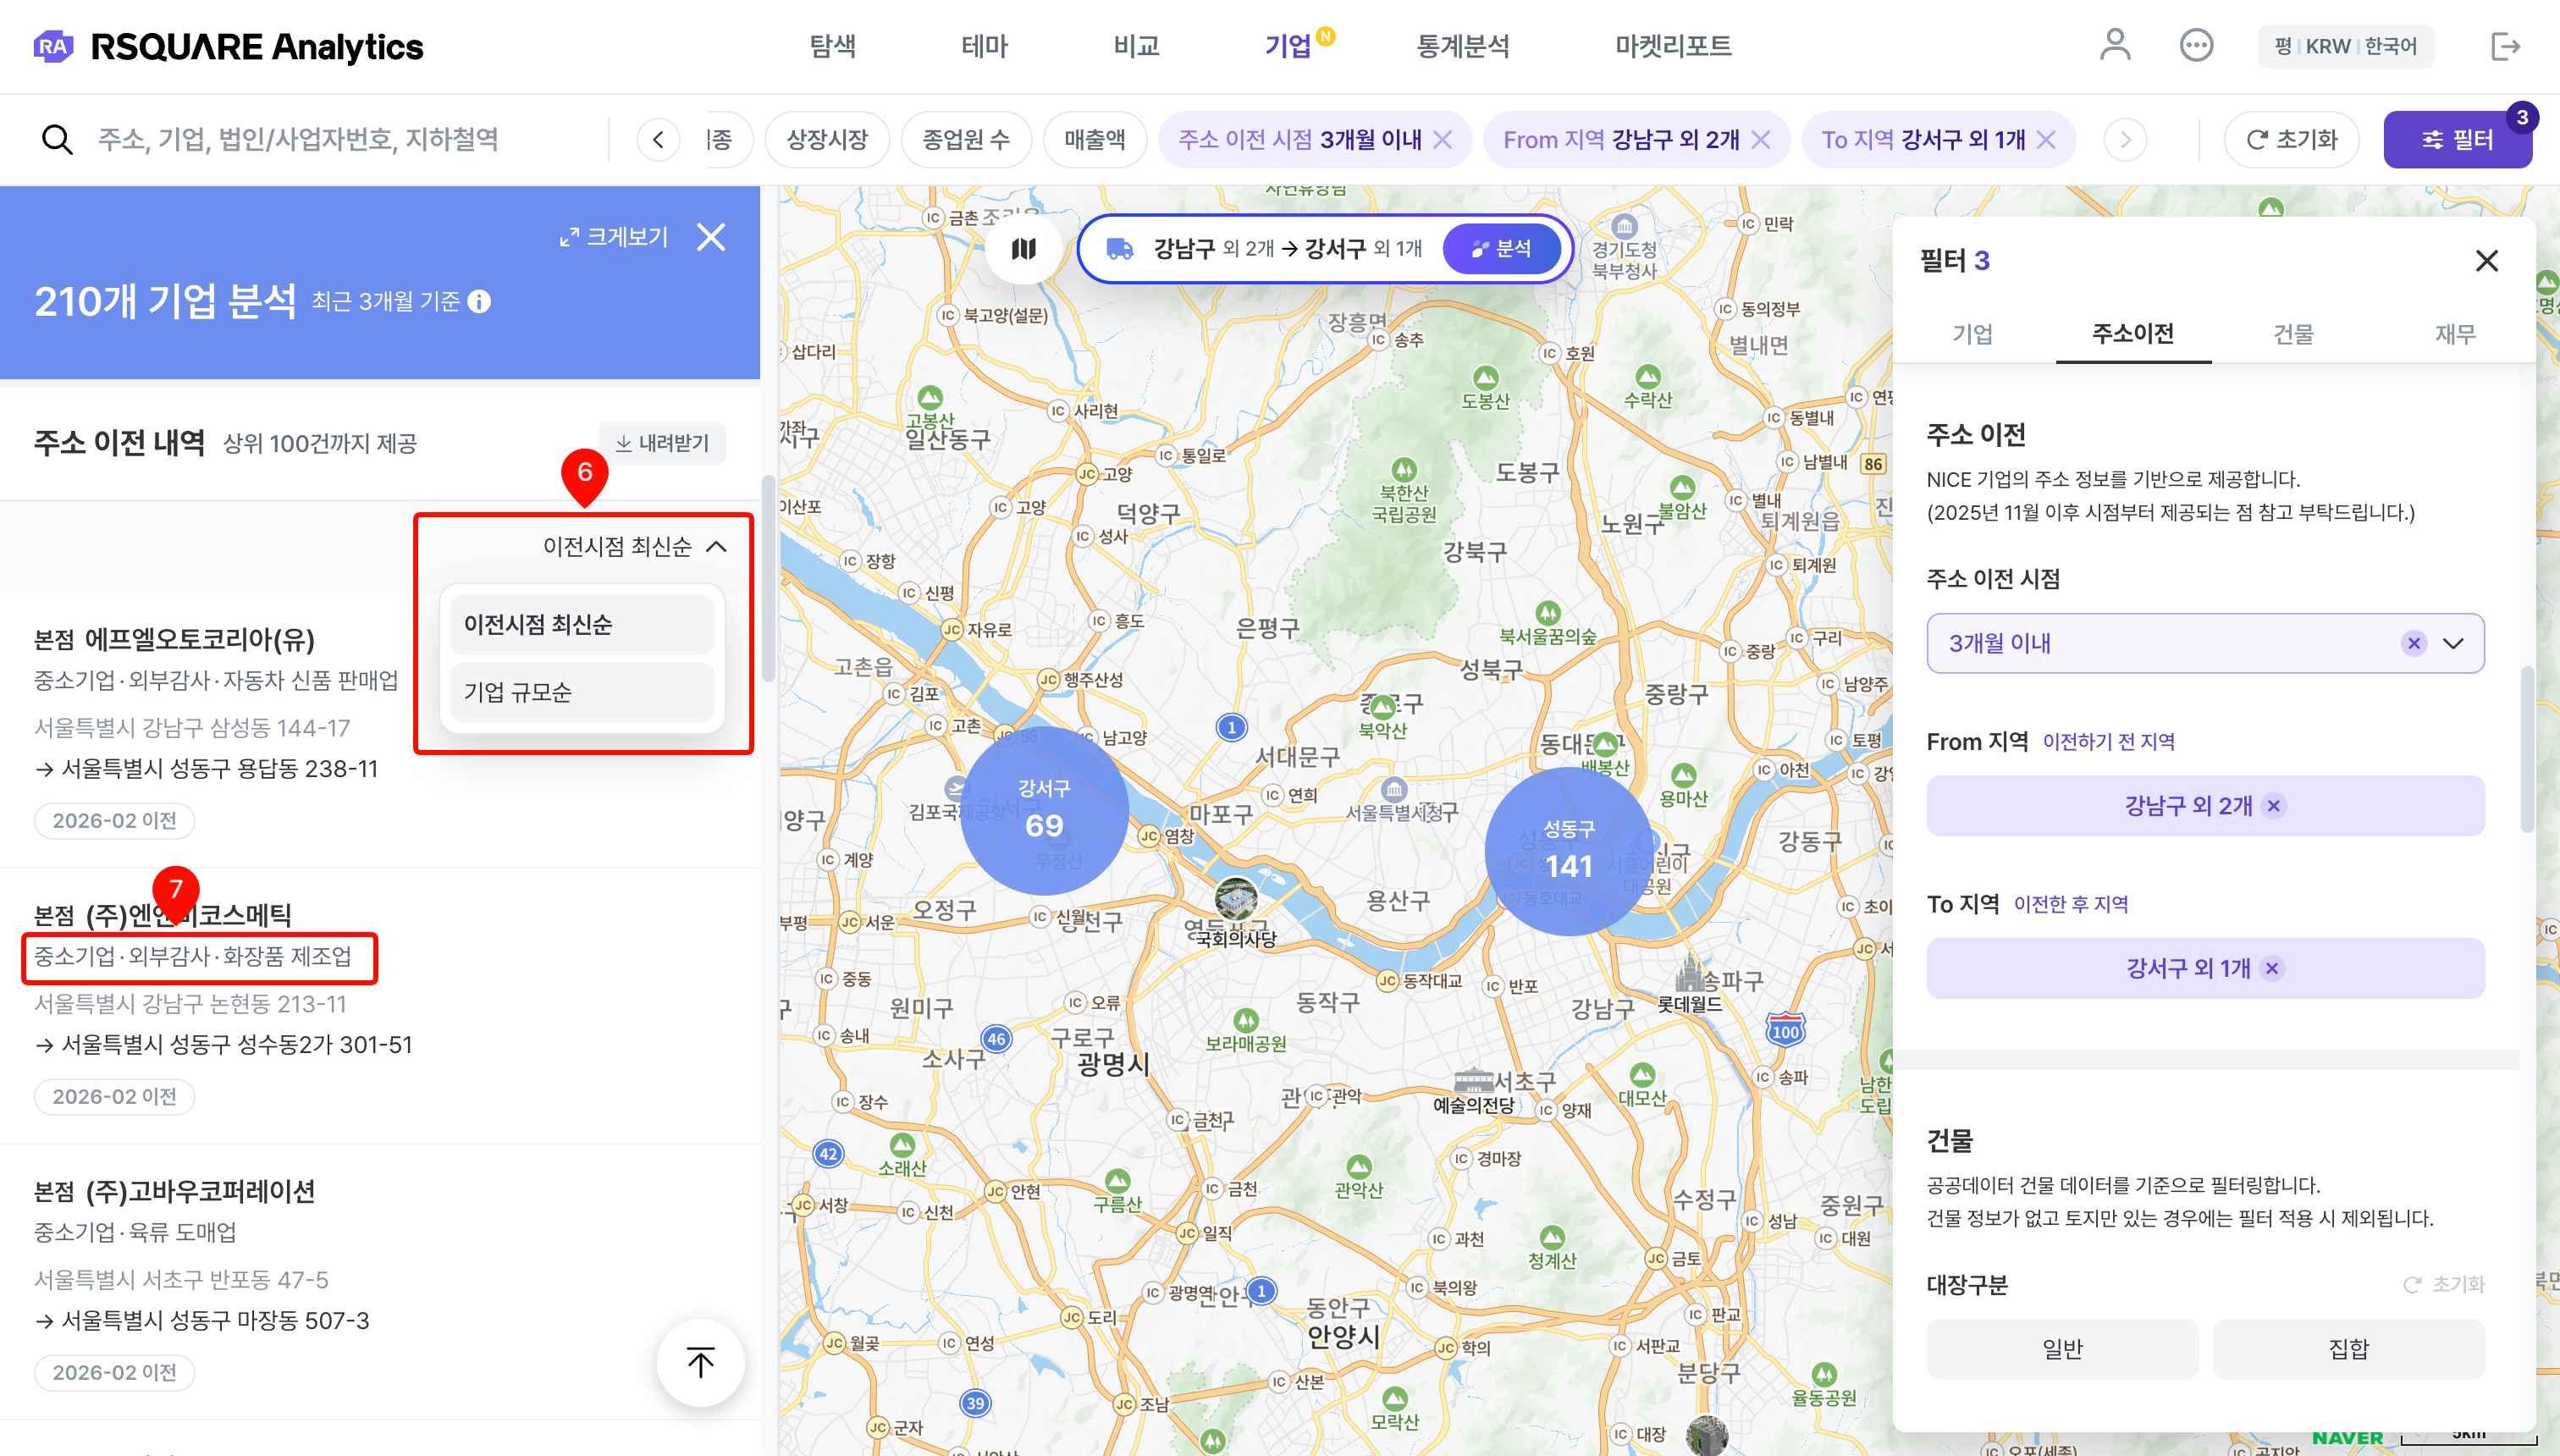Toggle the 집합 building type option

(2348, 1348)
